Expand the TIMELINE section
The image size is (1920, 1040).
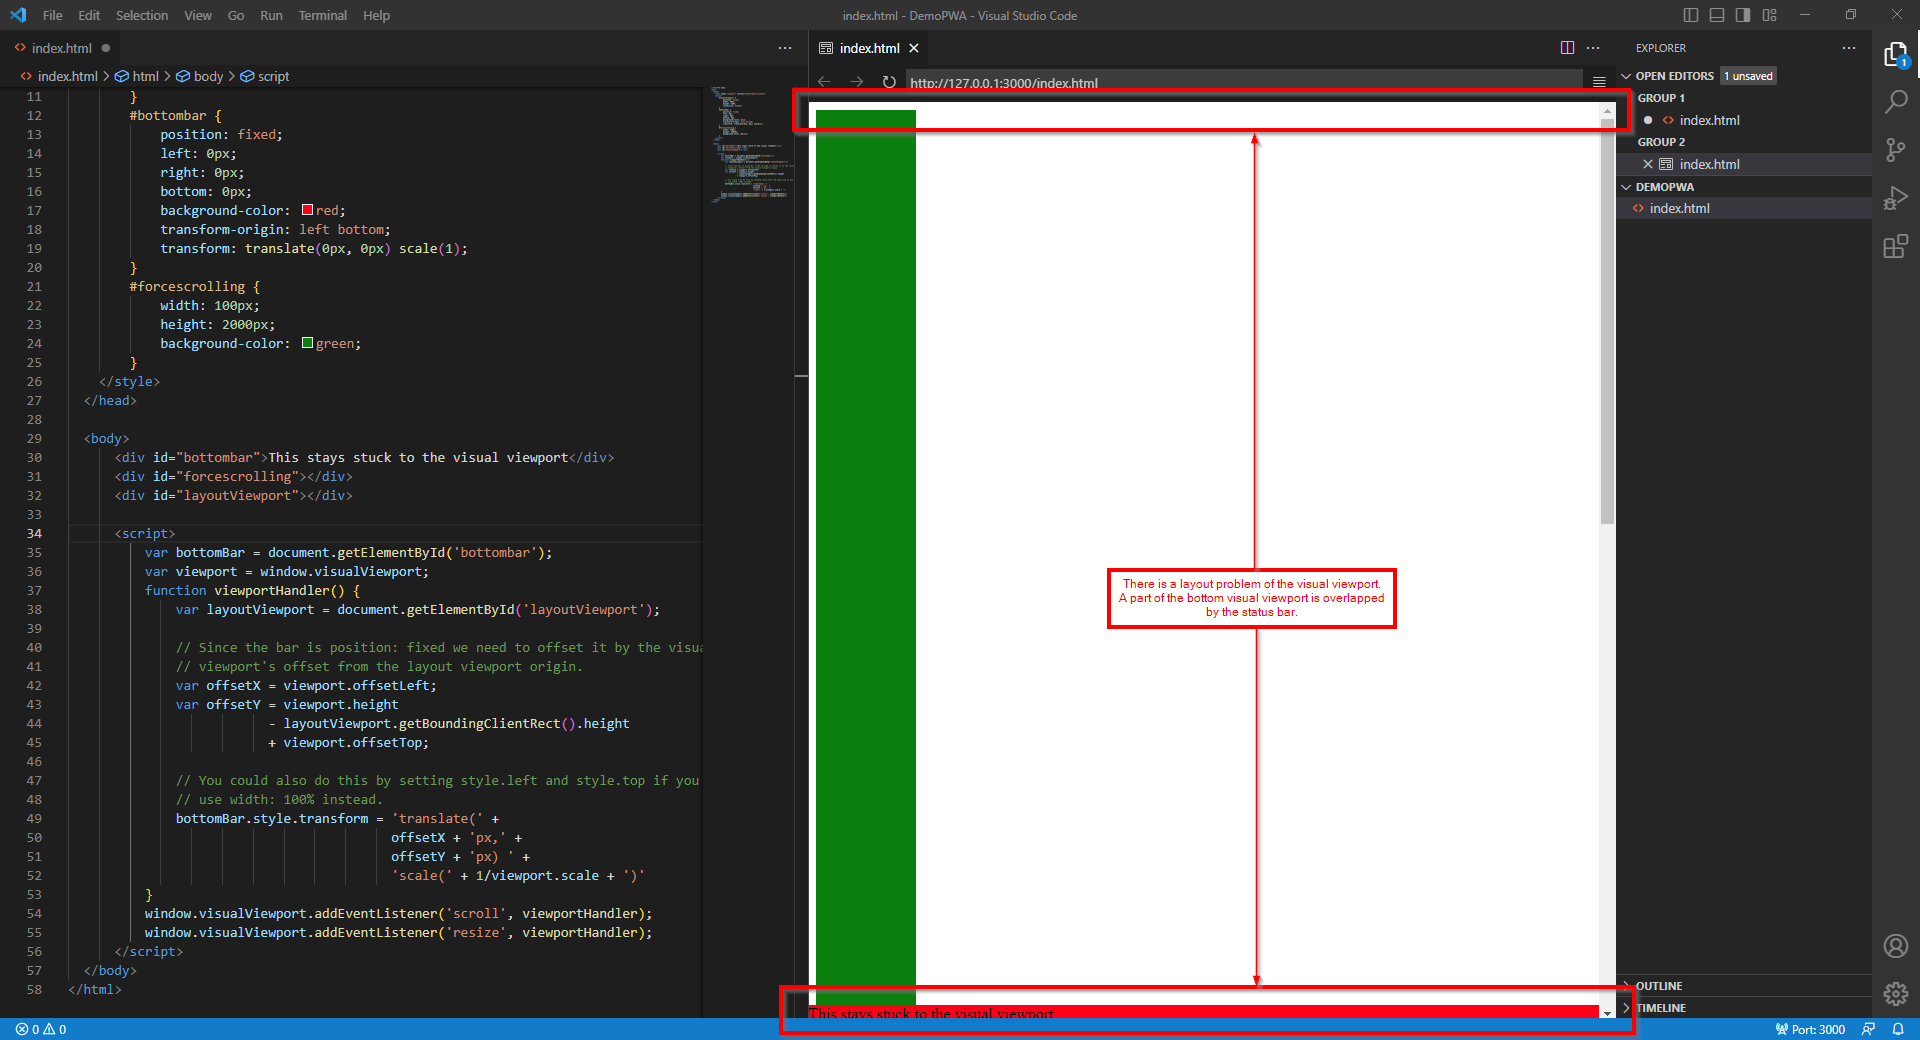(x=1659, y=1008)
